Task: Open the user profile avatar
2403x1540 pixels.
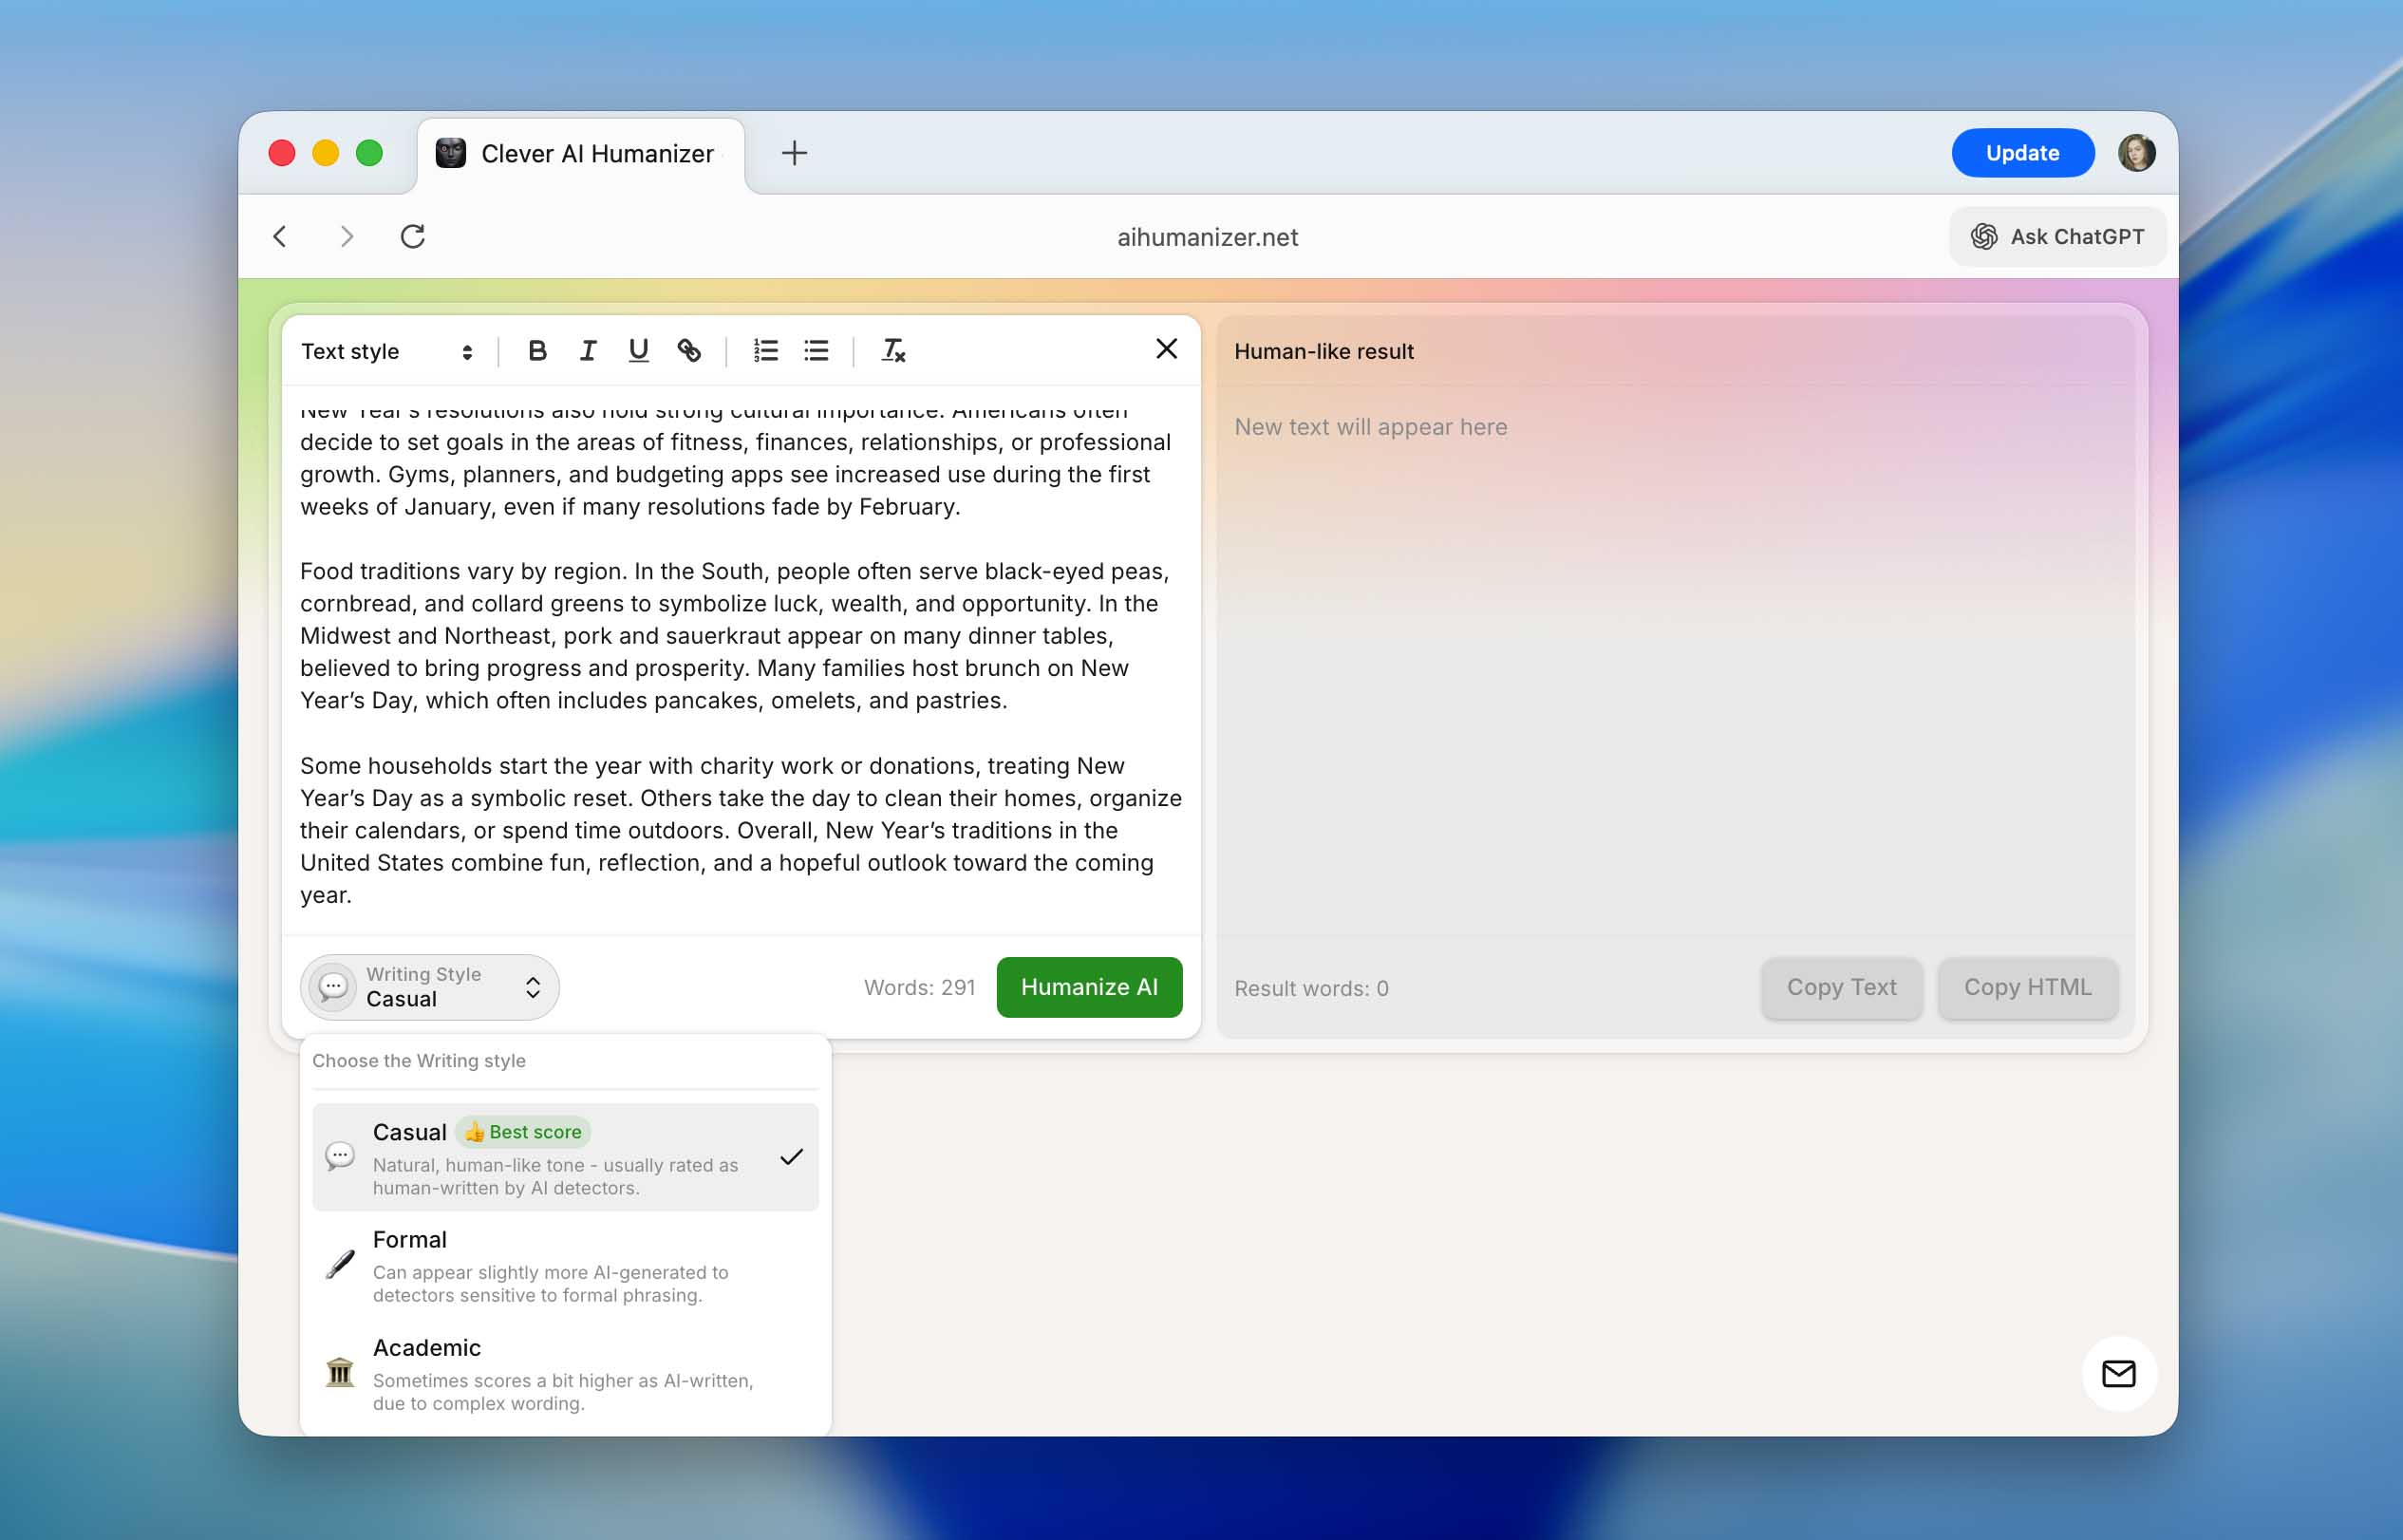Action: 2136,153
